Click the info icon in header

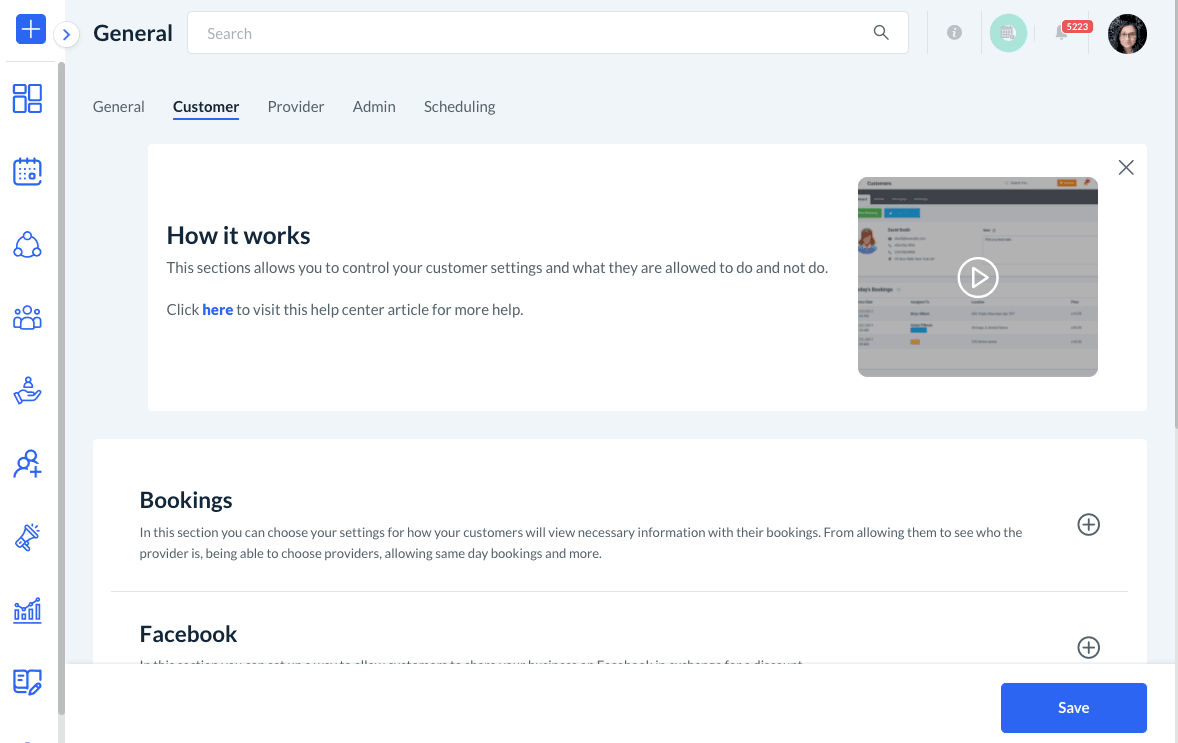[954, 33]
